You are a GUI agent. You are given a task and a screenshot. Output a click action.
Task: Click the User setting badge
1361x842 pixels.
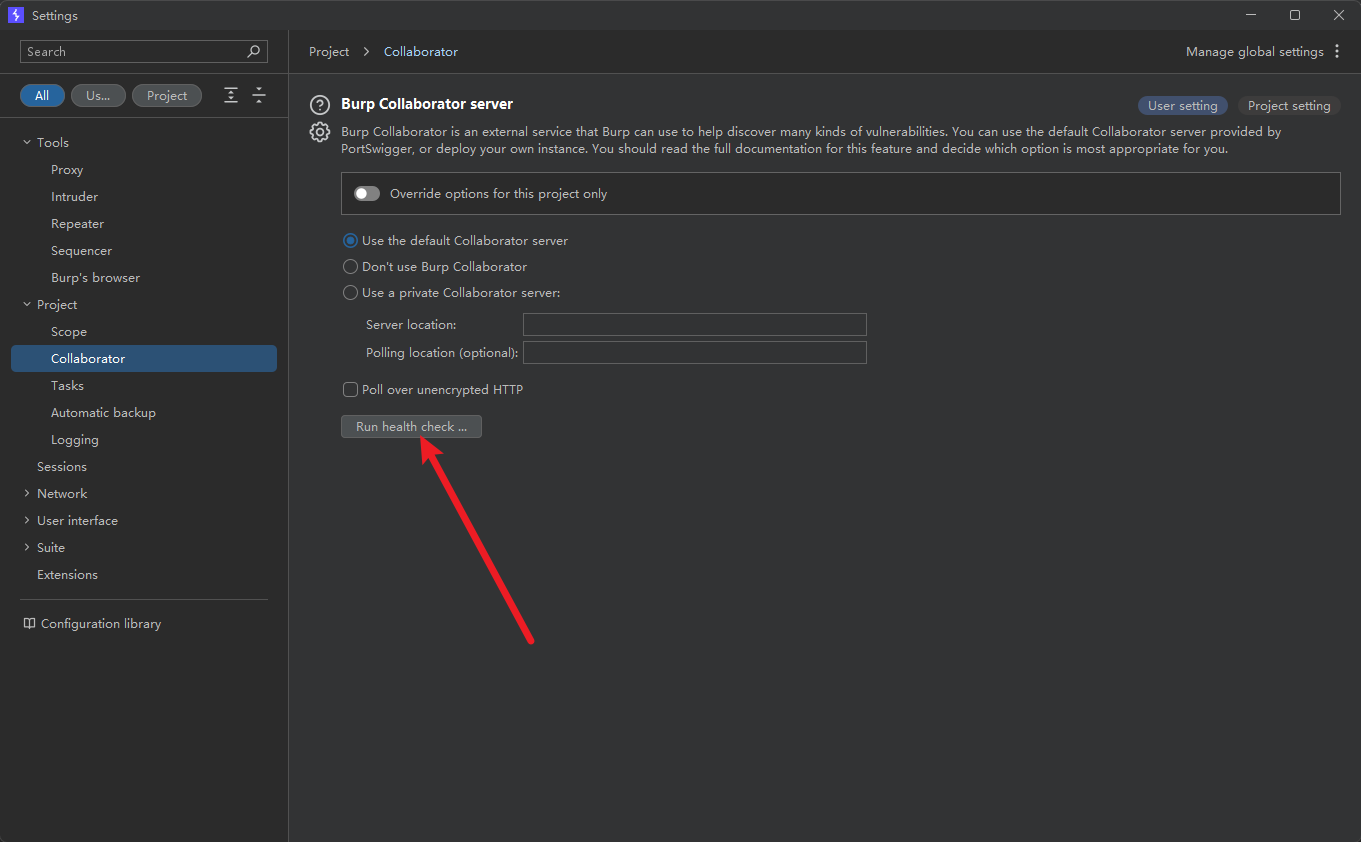coord(1182,106)
